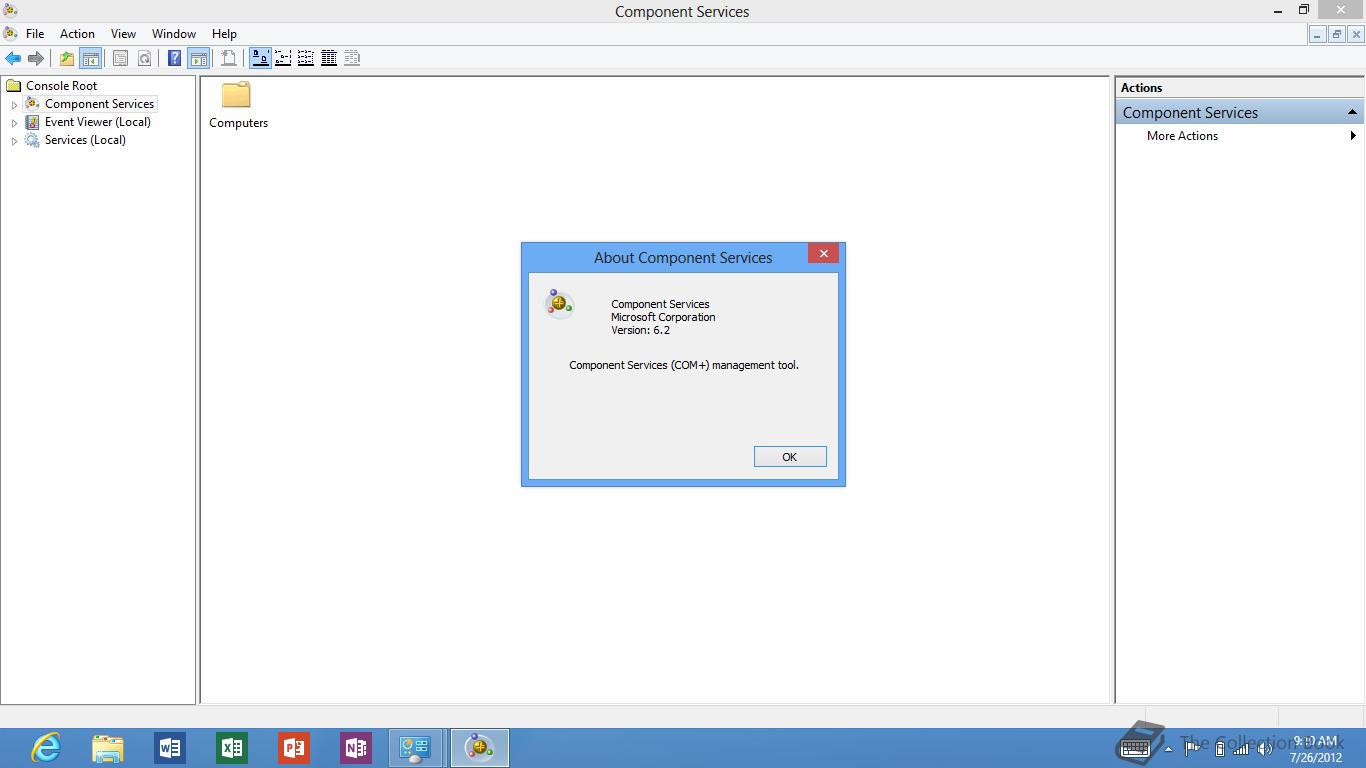Toggle Show/Hide Action Pane toolbar button
The height and width of the screenshot is (768, 1366).
point(198,58)
